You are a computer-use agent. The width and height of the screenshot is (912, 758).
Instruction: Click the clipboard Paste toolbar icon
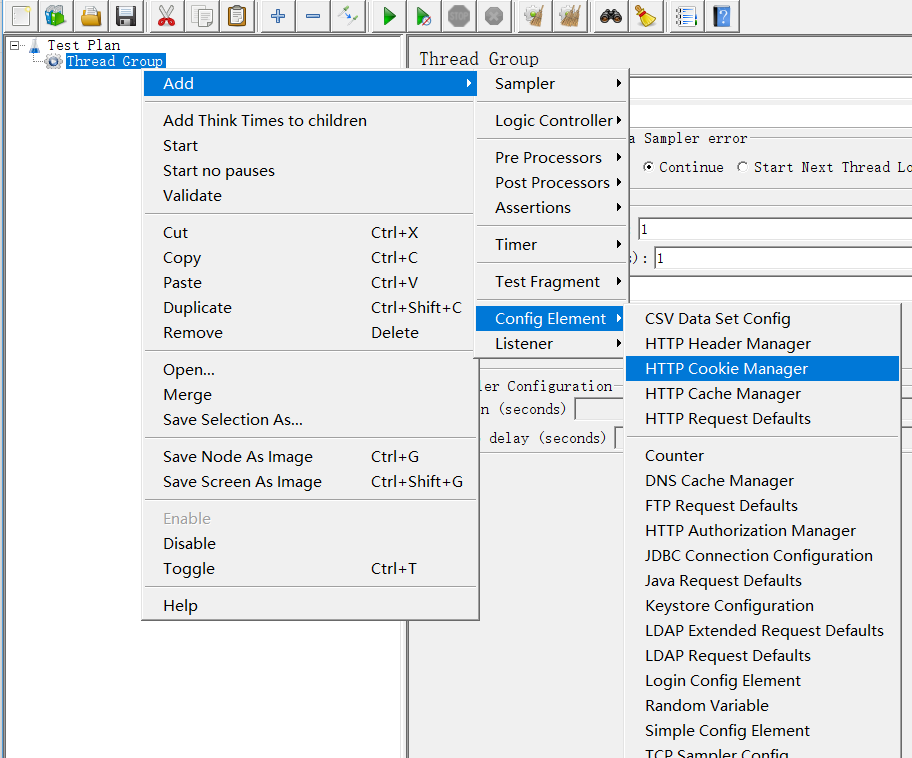coord(237,16)
